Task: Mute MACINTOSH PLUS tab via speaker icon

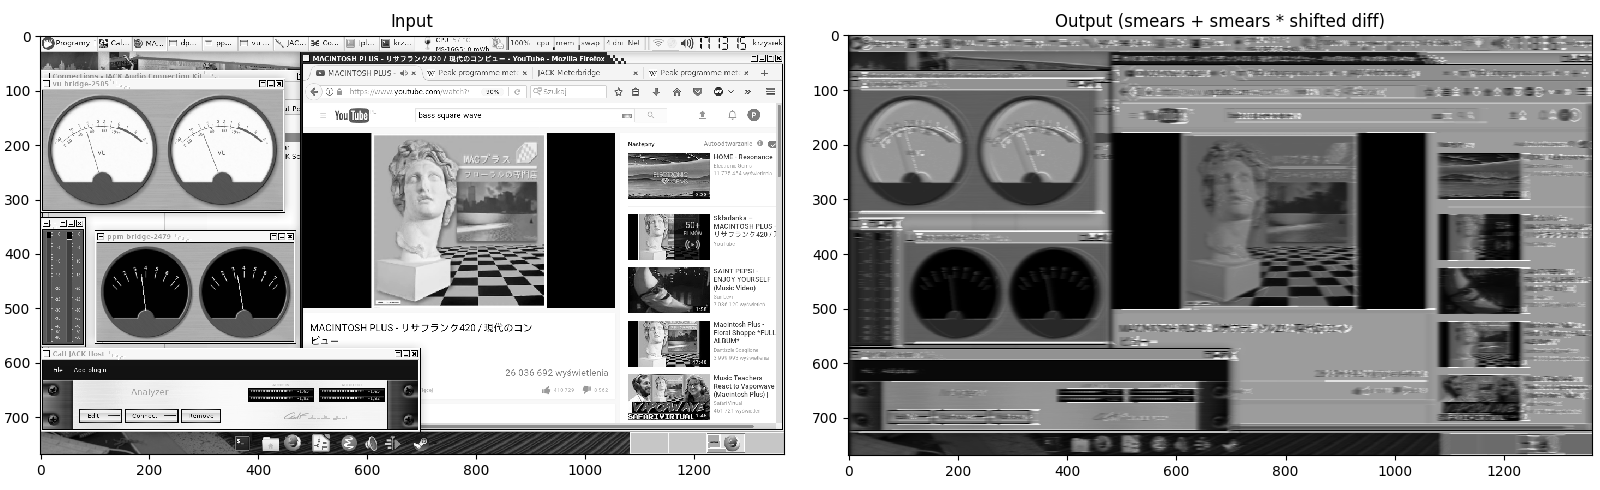Action: click(x=403, y=73)
